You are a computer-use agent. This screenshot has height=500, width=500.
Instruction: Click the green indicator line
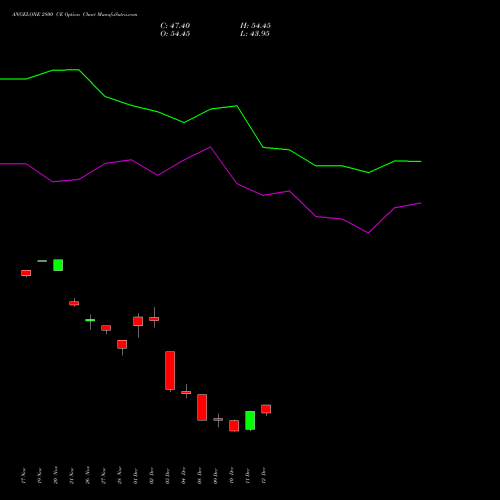[x=210, y=109]
